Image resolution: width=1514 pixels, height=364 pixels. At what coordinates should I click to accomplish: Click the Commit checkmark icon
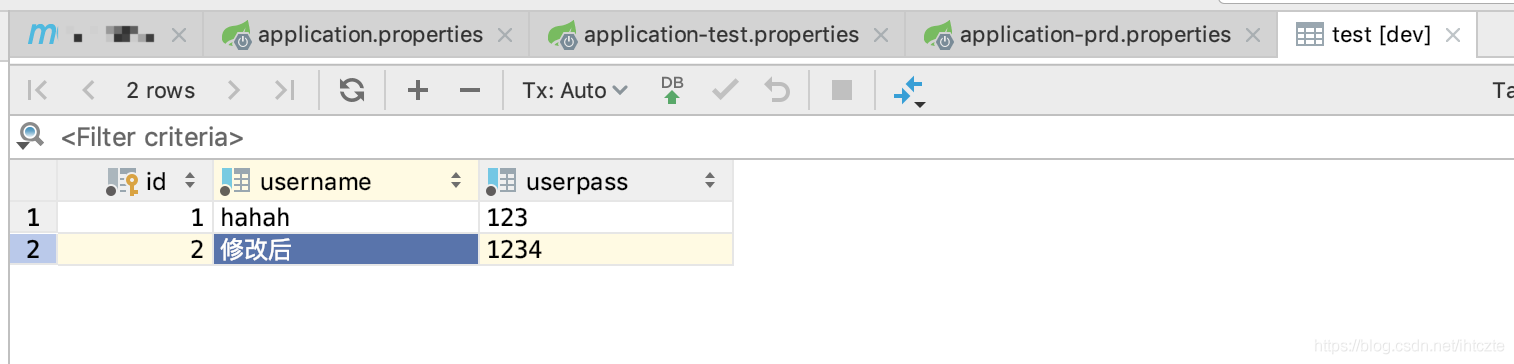[725, 90]
